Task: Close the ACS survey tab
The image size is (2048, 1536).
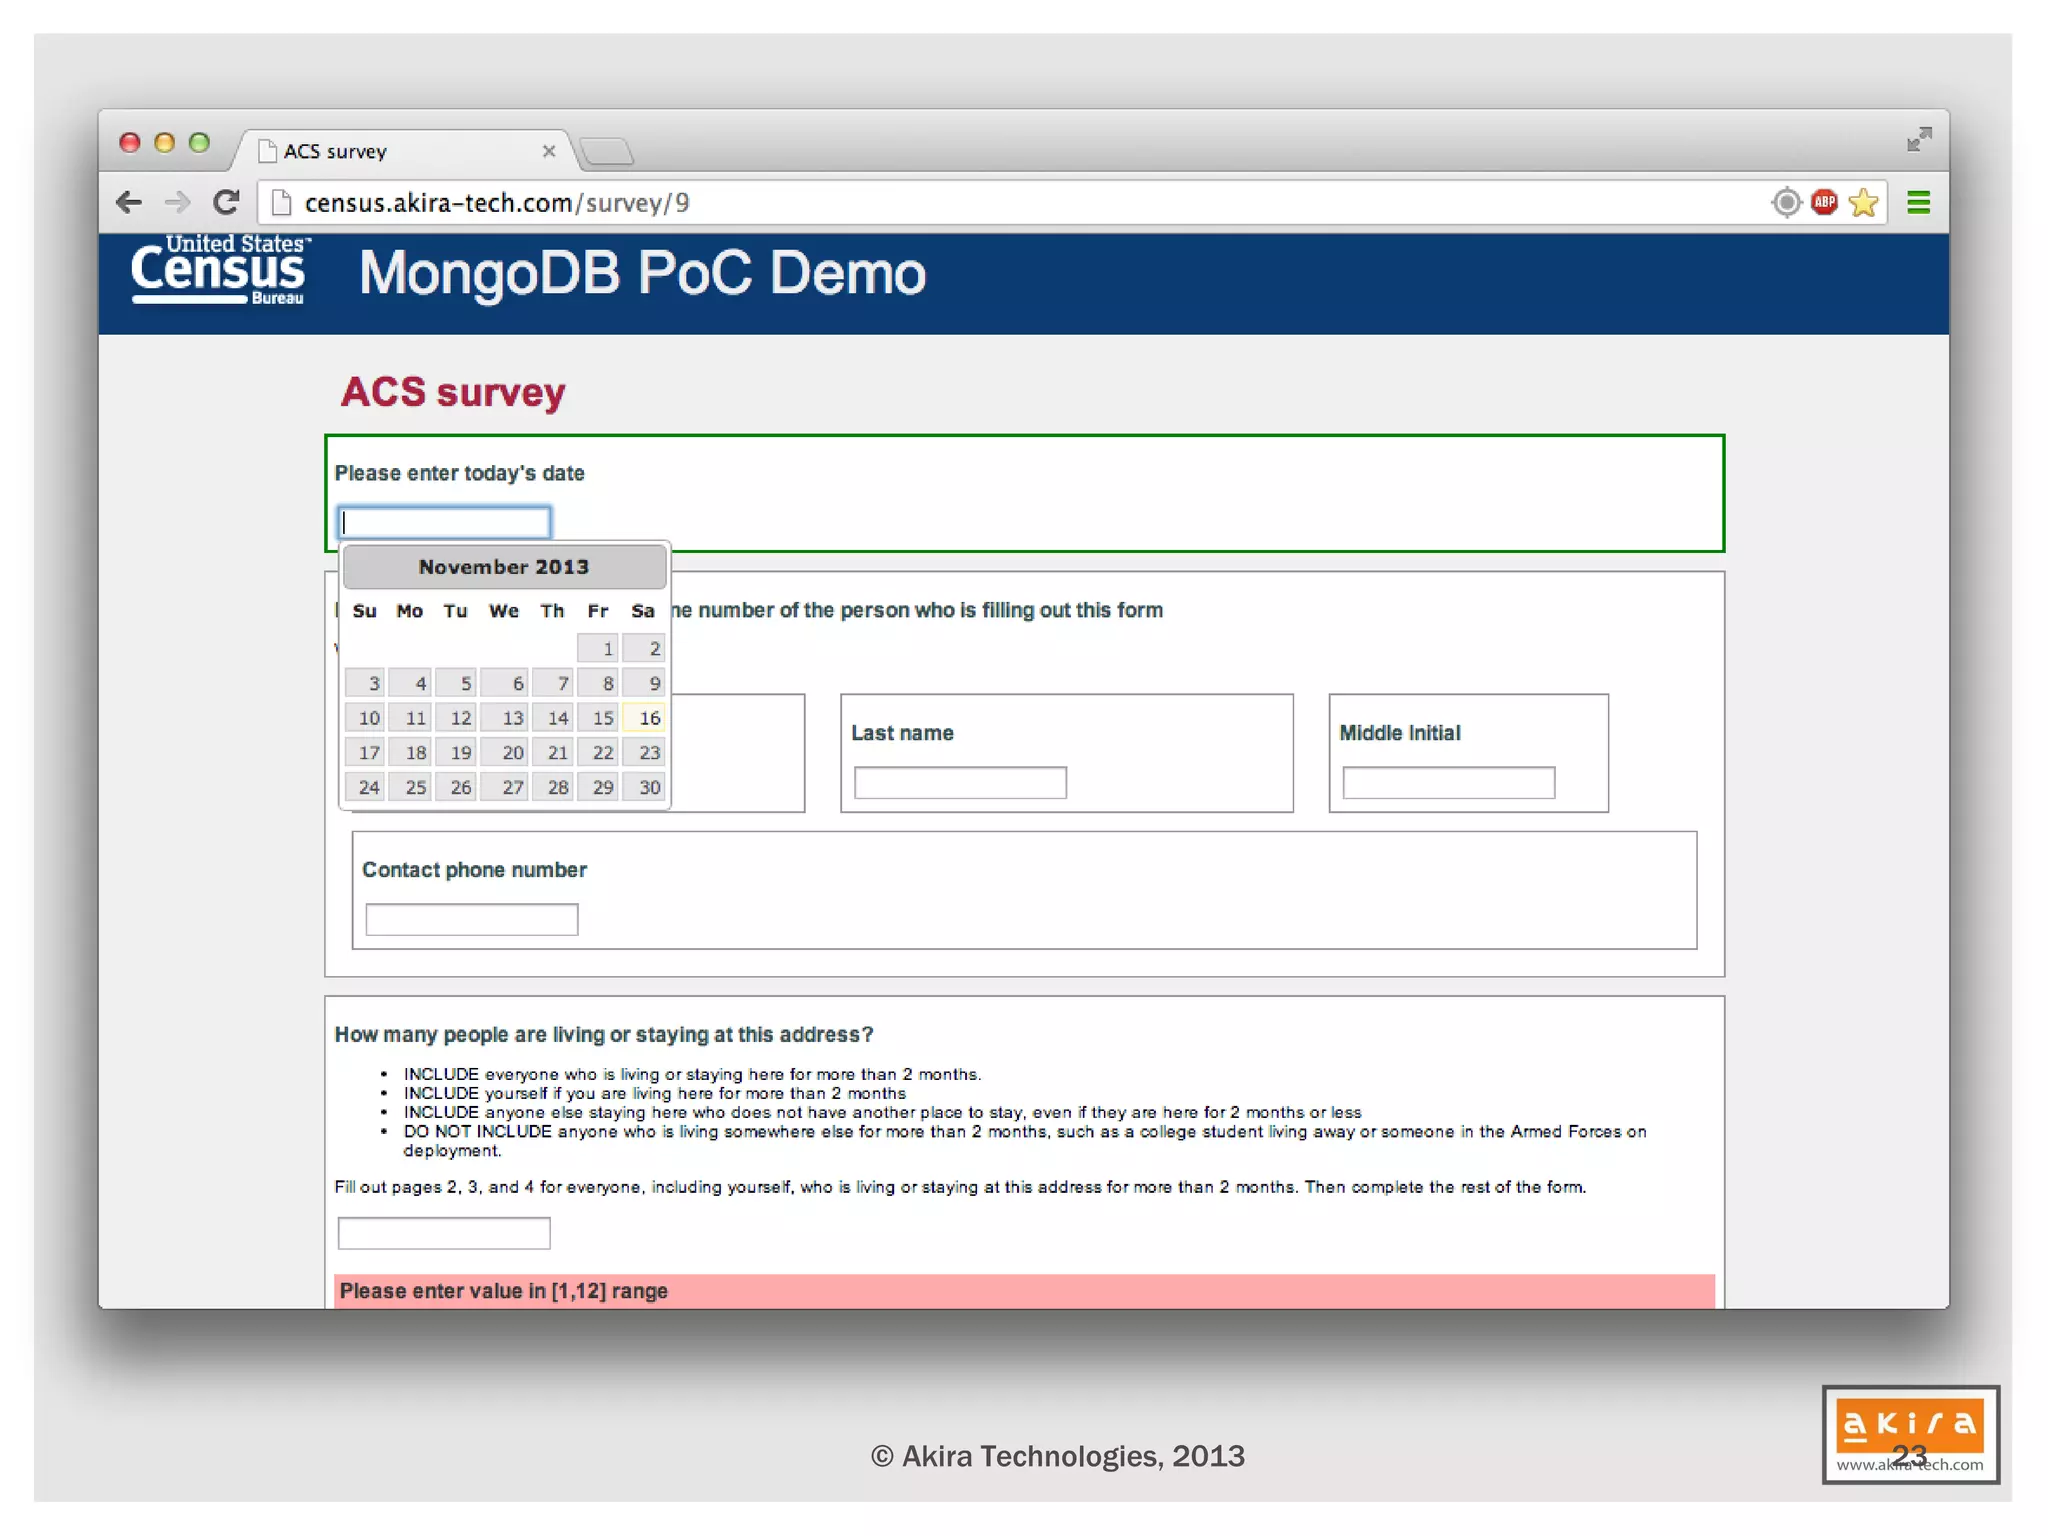Action: 548,151
